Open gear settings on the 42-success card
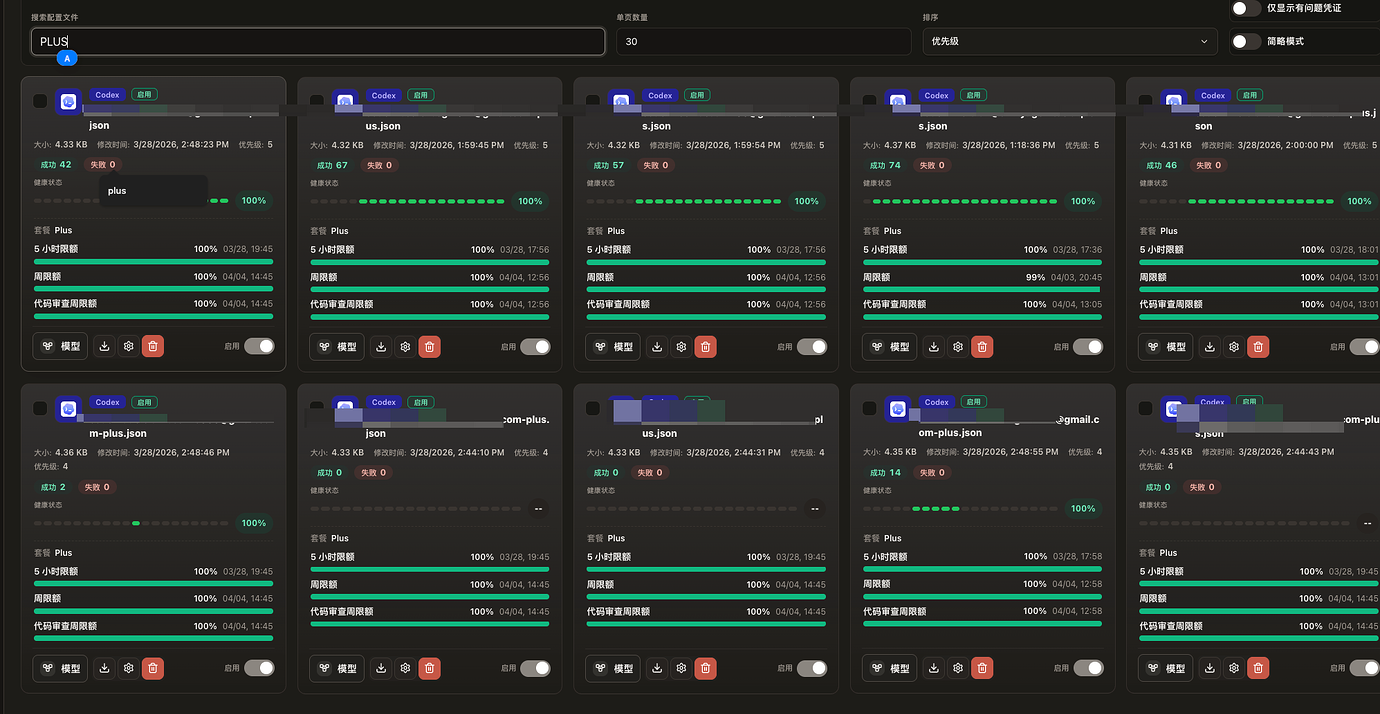1380x714 pixels. click(x=129, y=346)
